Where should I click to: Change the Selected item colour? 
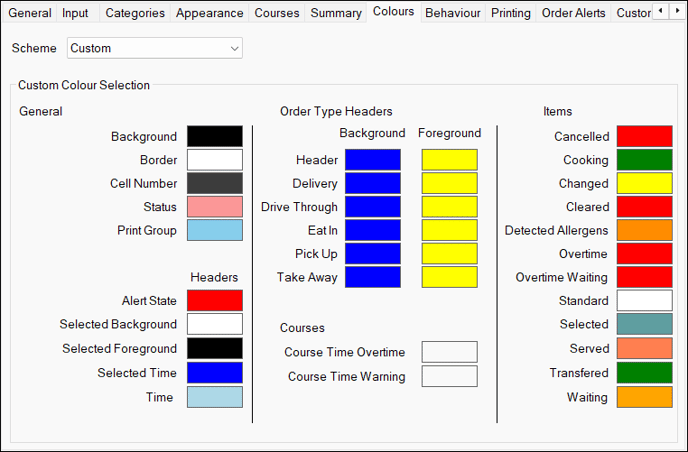(x=645, y=324)
